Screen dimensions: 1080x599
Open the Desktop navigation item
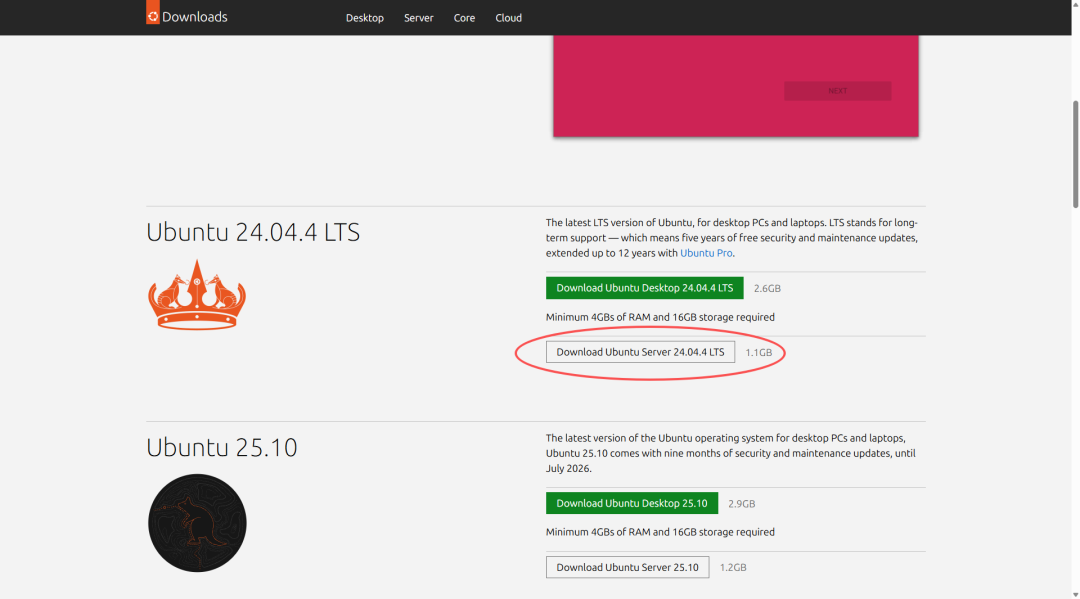pos(364,18)
